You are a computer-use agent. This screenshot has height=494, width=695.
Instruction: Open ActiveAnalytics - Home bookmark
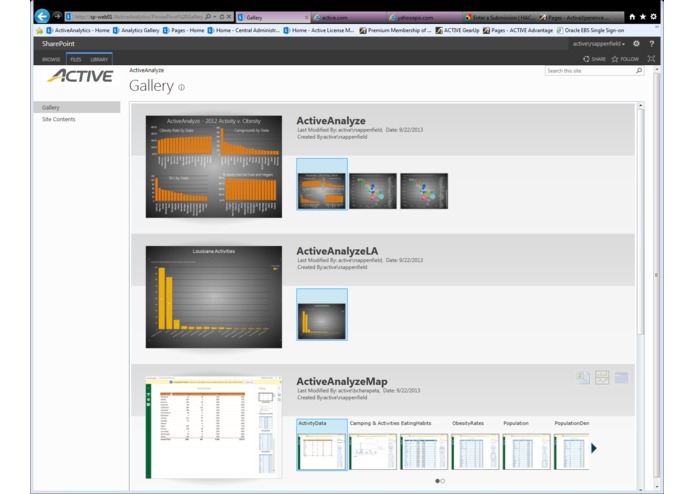(x=78, y=31)
